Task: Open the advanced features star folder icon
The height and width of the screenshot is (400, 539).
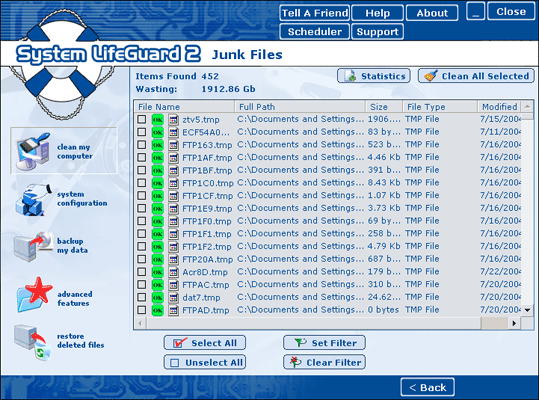Action: 34,296
